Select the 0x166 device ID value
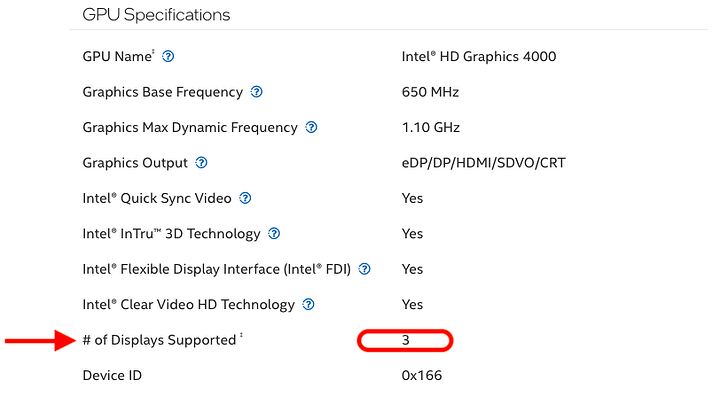The height and width of the screenshot is (419, 720). point(422,376)
